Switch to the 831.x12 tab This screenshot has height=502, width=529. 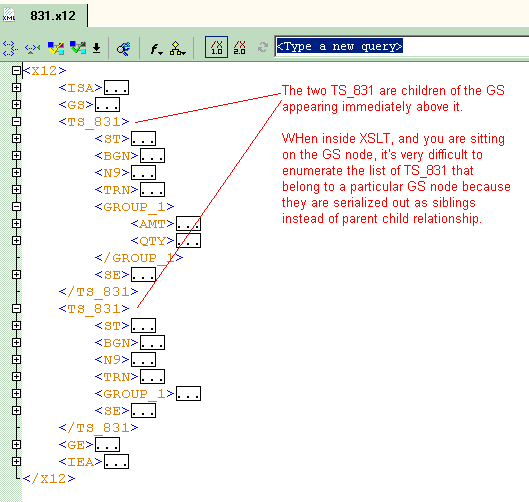53,16
